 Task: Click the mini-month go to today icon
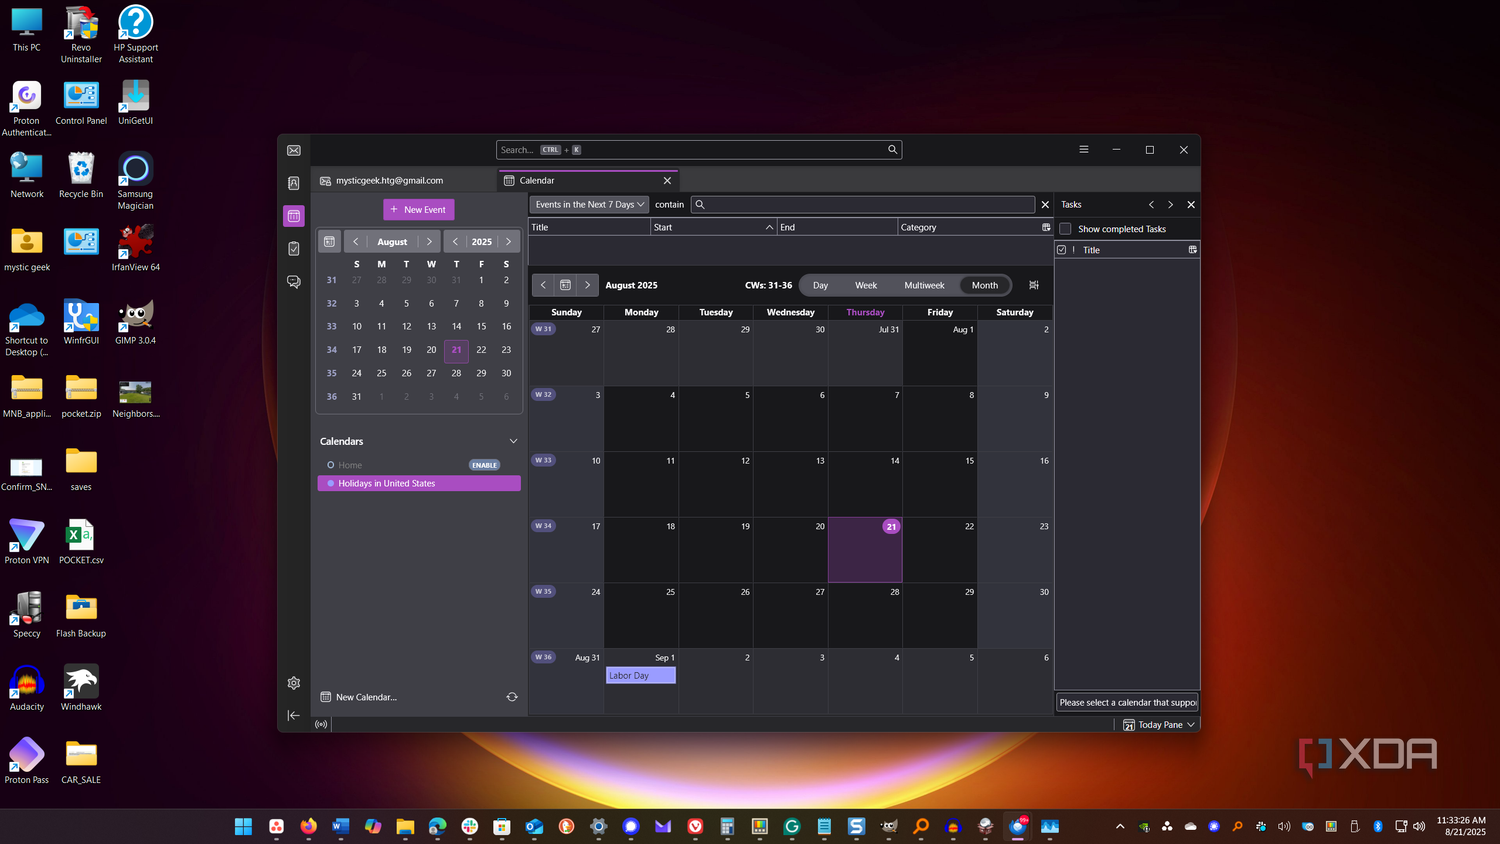(330, 242)
